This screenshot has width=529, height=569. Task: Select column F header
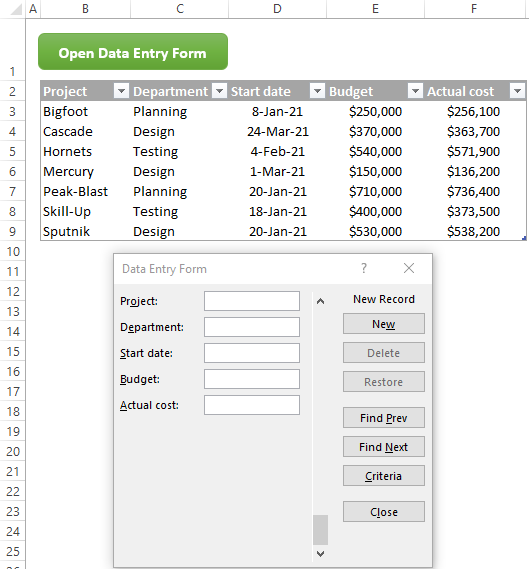tap(474, 9)
